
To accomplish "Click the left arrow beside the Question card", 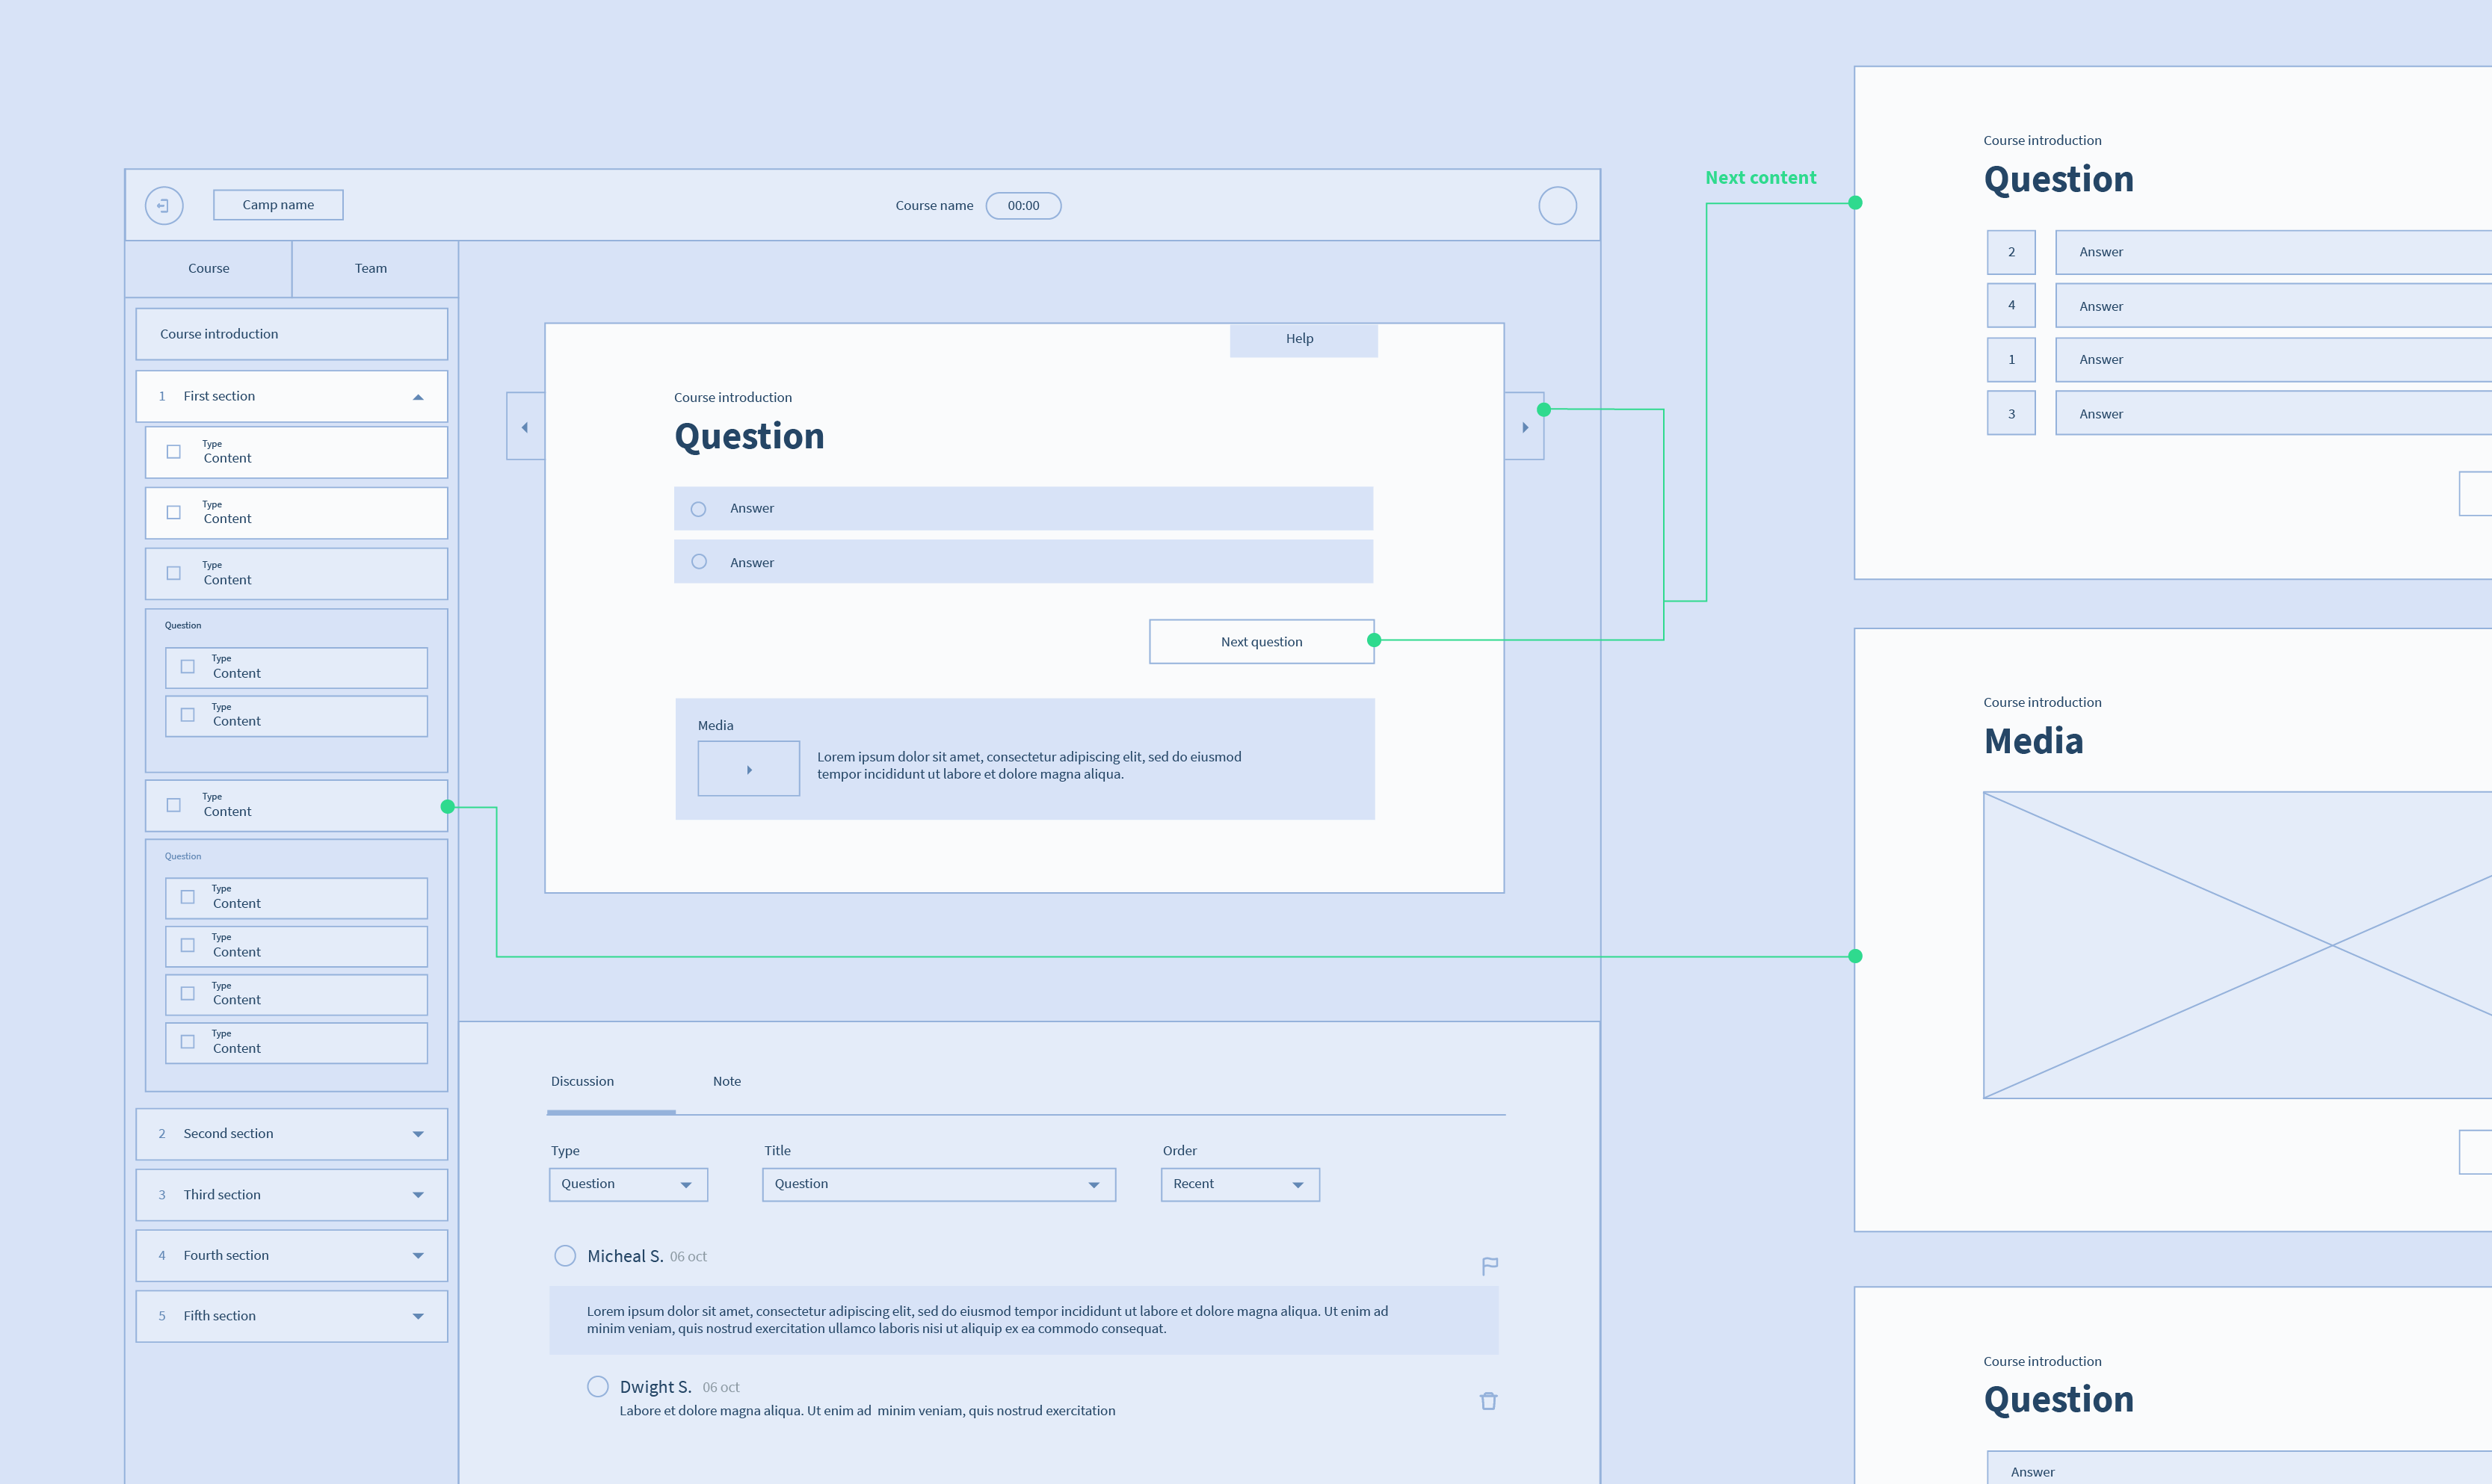I will tap(524, 426).
